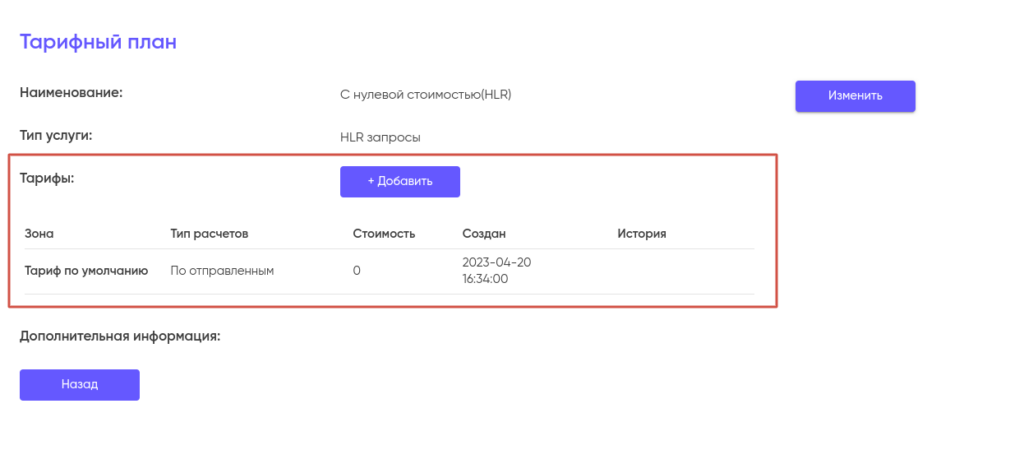The image size is (1024, 450).
Task: Click the Тарифный план page heading
Action: tap(98, 42)
